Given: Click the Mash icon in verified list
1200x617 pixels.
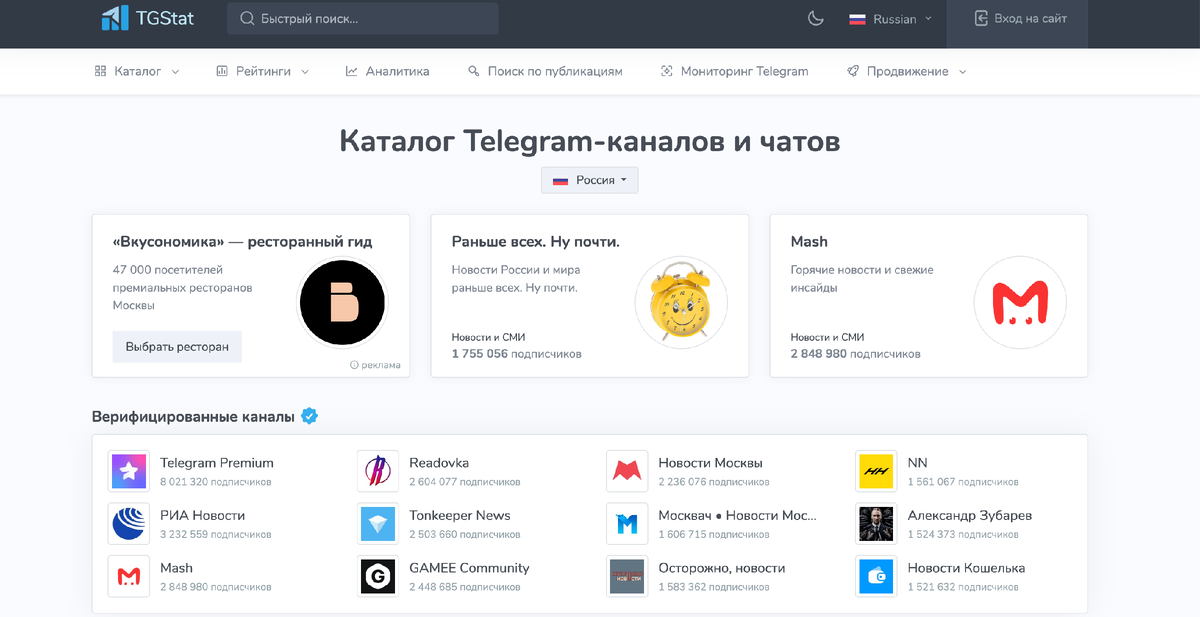Looking at the screenshot, I should (129, 576).
